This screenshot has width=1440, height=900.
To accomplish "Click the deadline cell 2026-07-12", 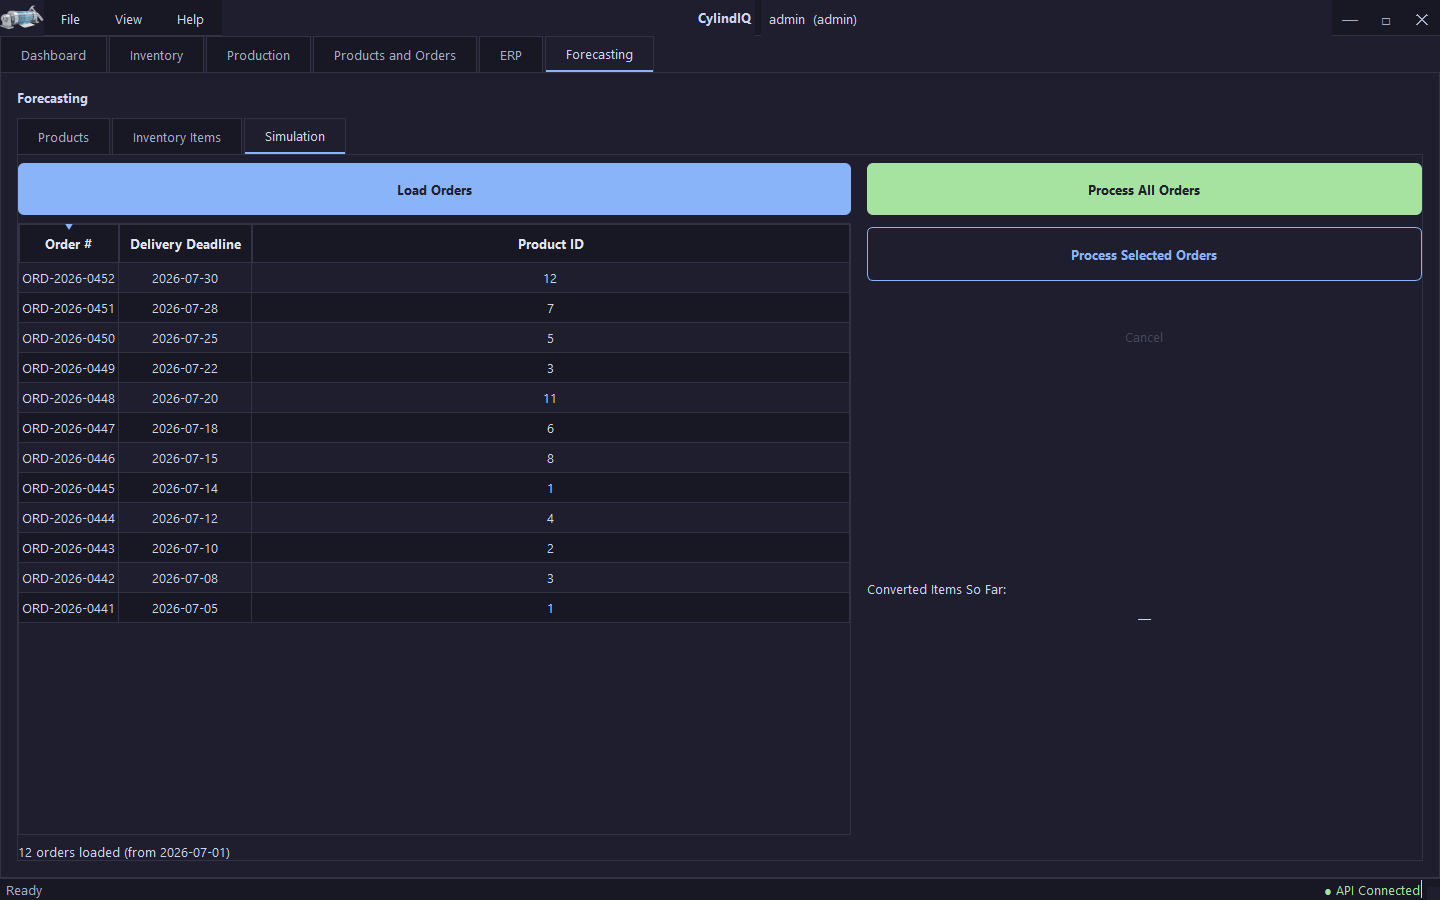I will (185, 518).
